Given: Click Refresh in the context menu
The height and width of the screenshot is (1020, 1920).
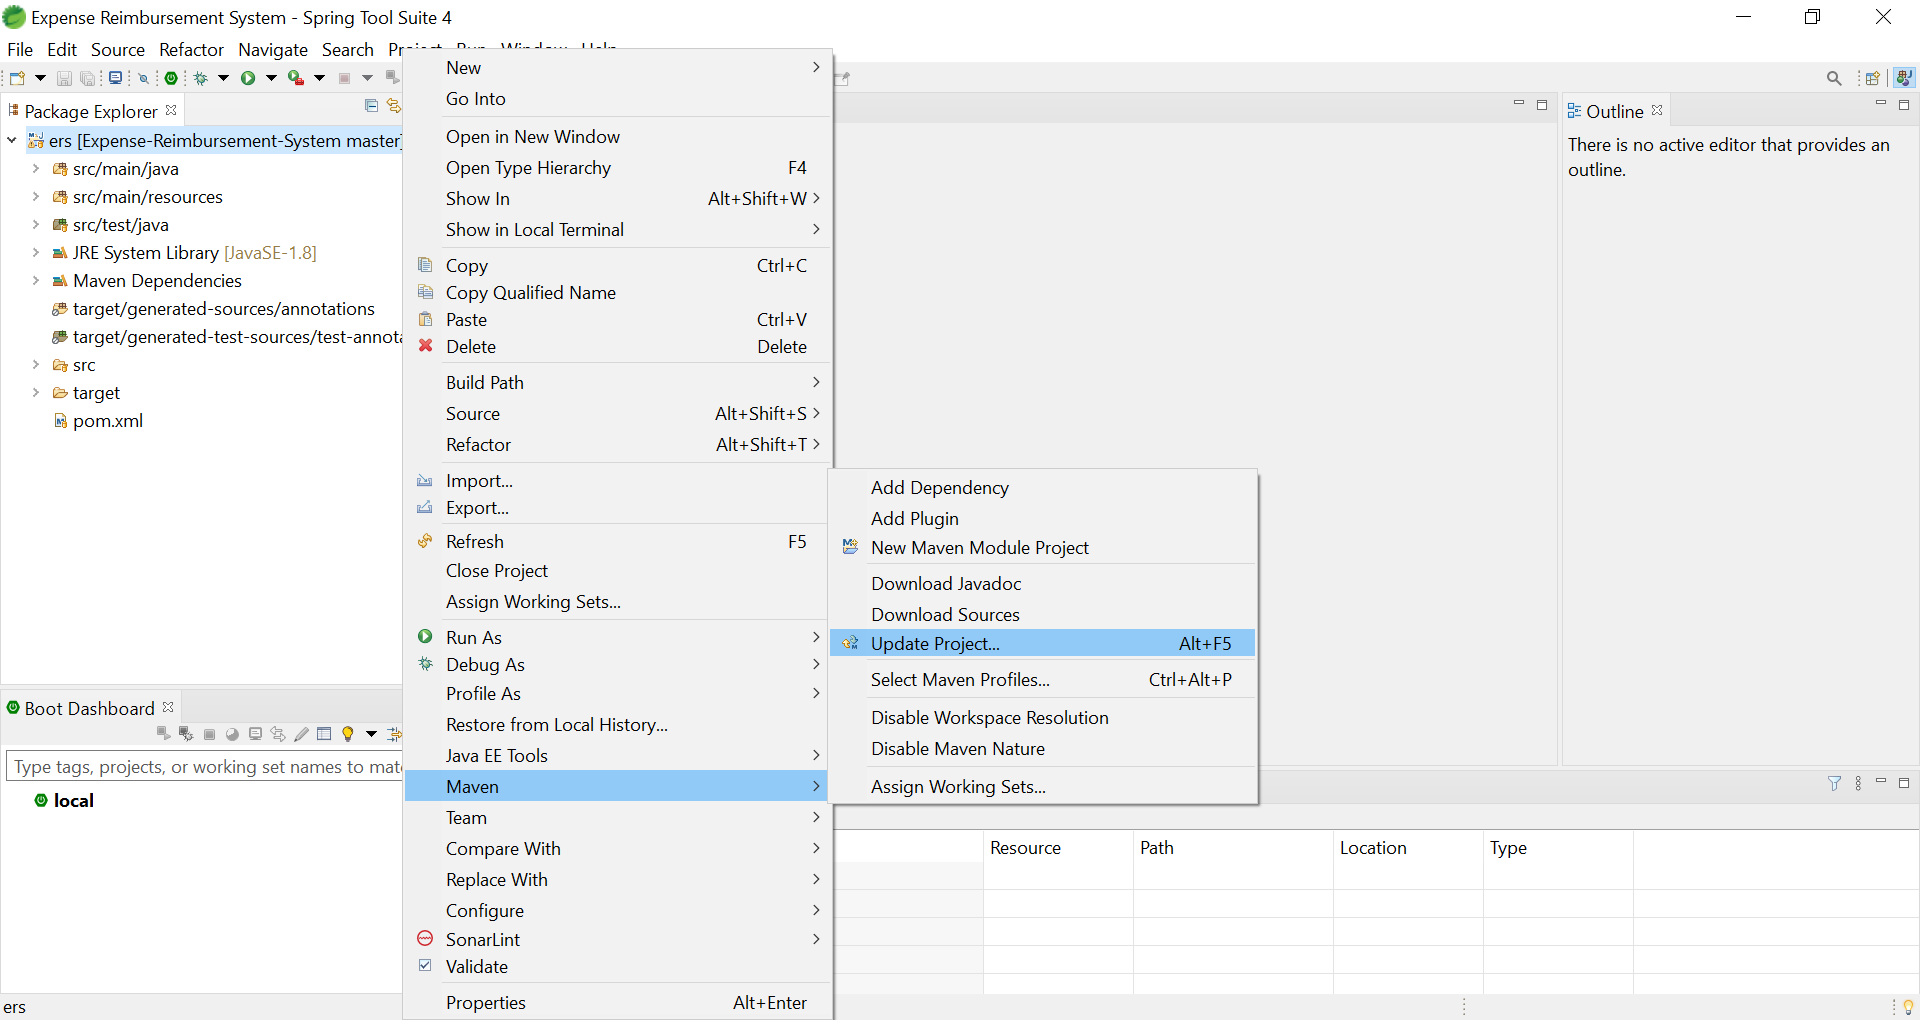Looking at the screenshot, I should click(617, 542).
